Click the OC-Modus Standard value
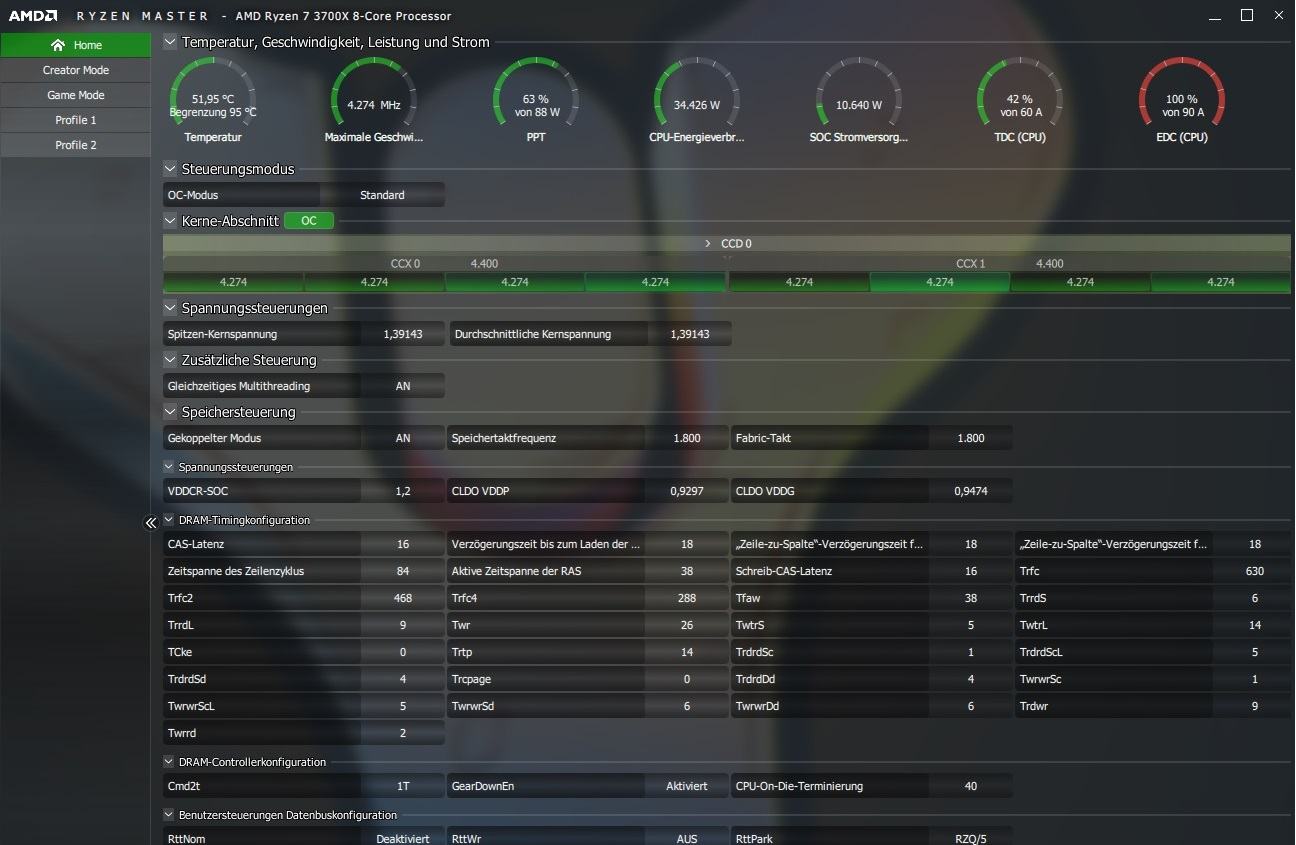Viewport: 1296px width, 845px height. (382, 195)
